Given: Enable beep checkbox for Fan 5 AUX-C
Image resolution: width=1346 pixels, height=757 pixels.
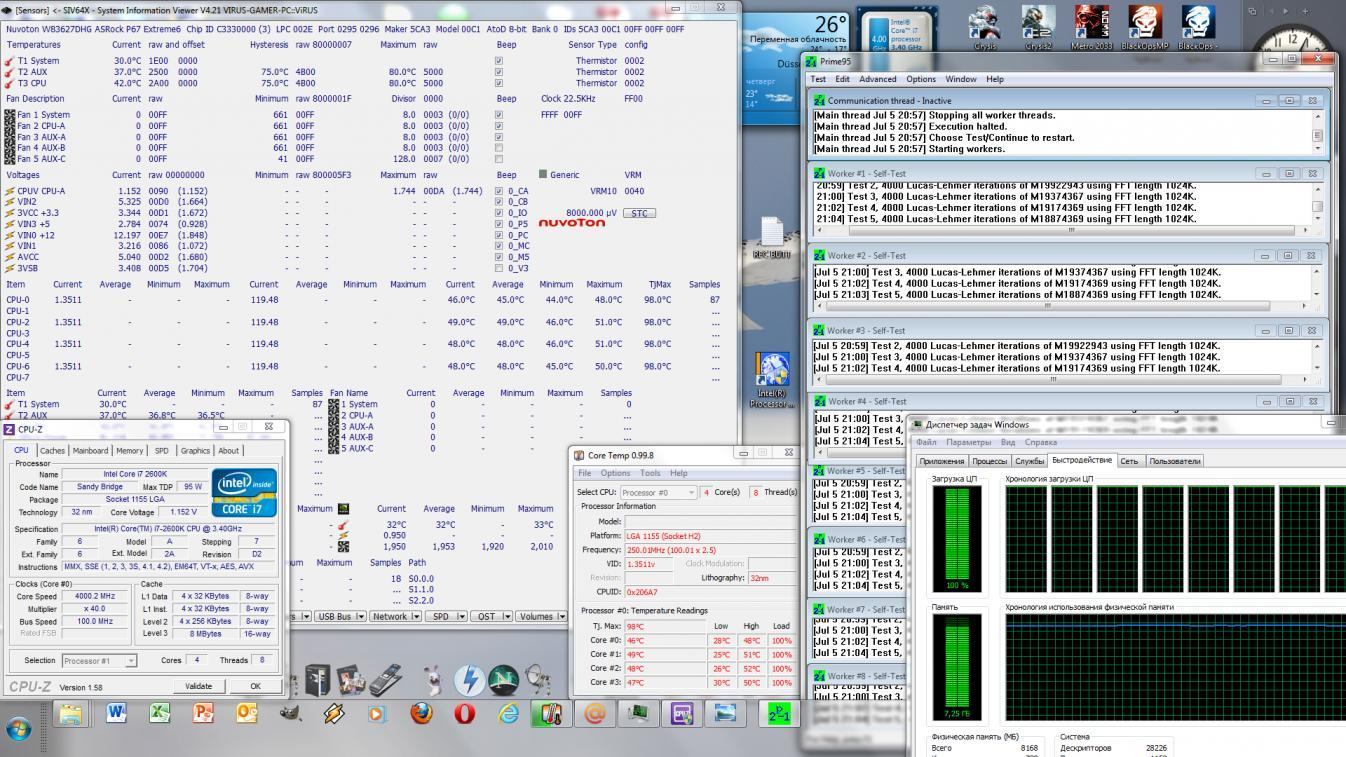Looking at the screenshot, I should (x=499, y=159).
